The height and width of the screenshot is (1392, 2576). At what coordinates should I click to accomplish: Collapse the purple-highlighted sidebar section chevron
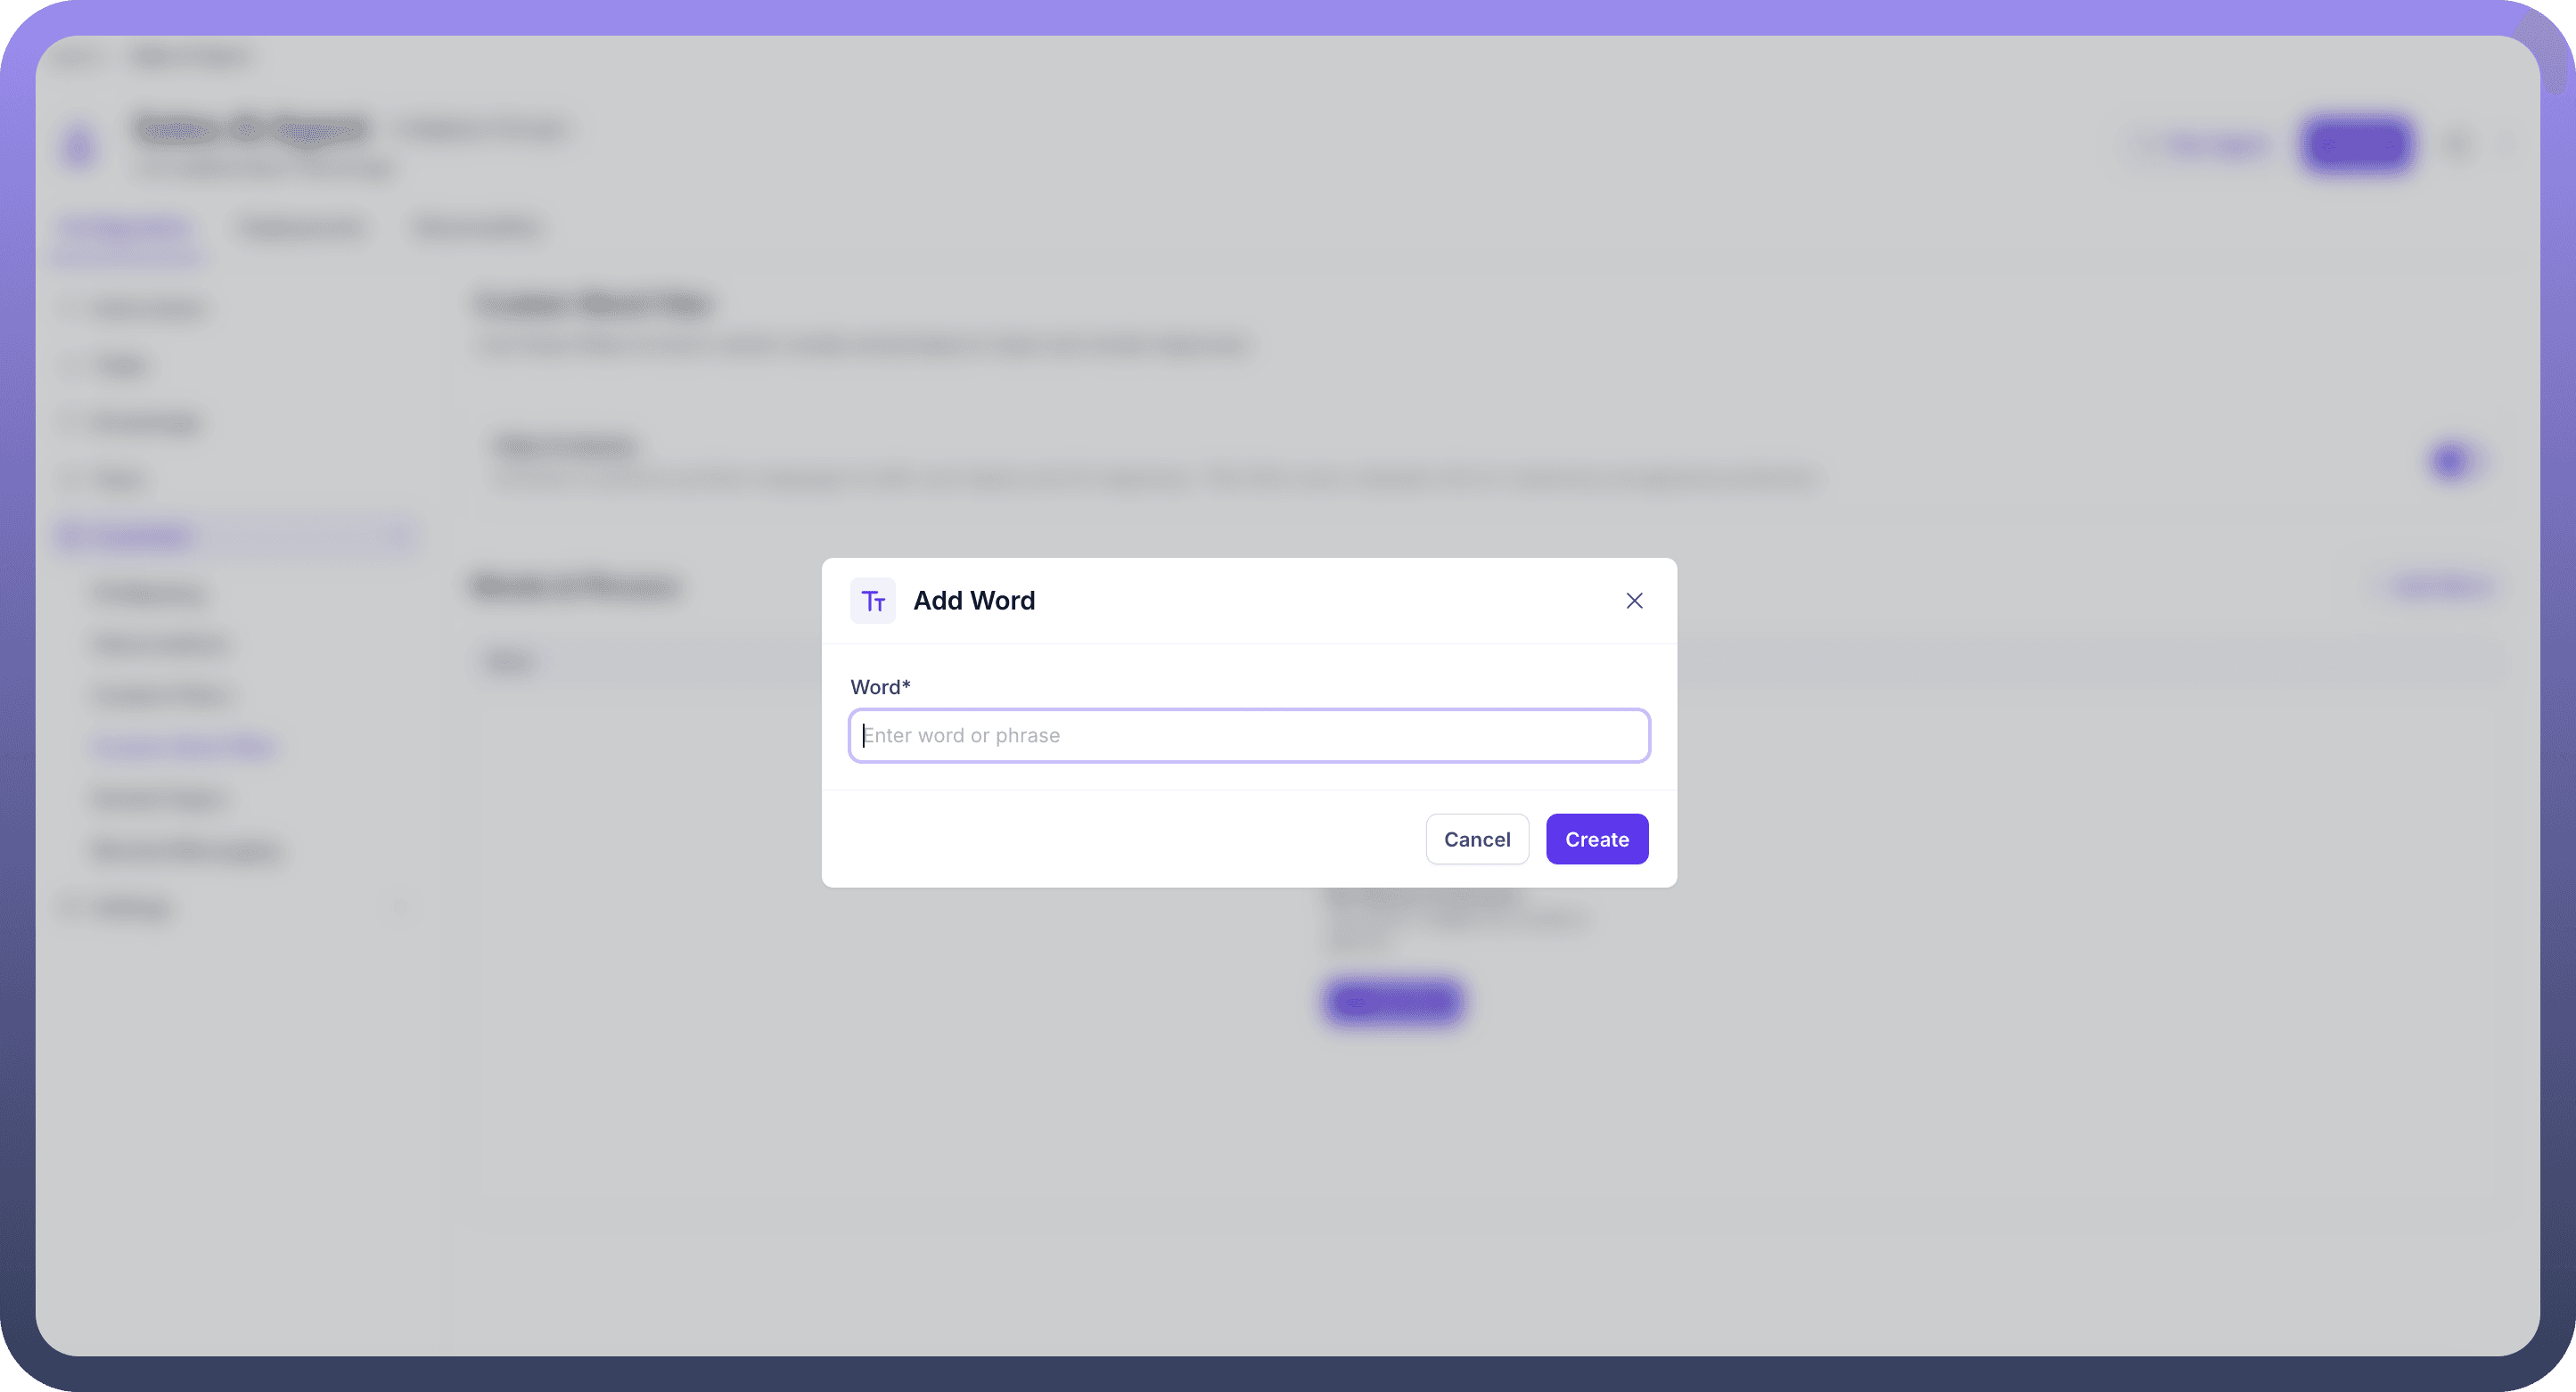click(399, 537)
